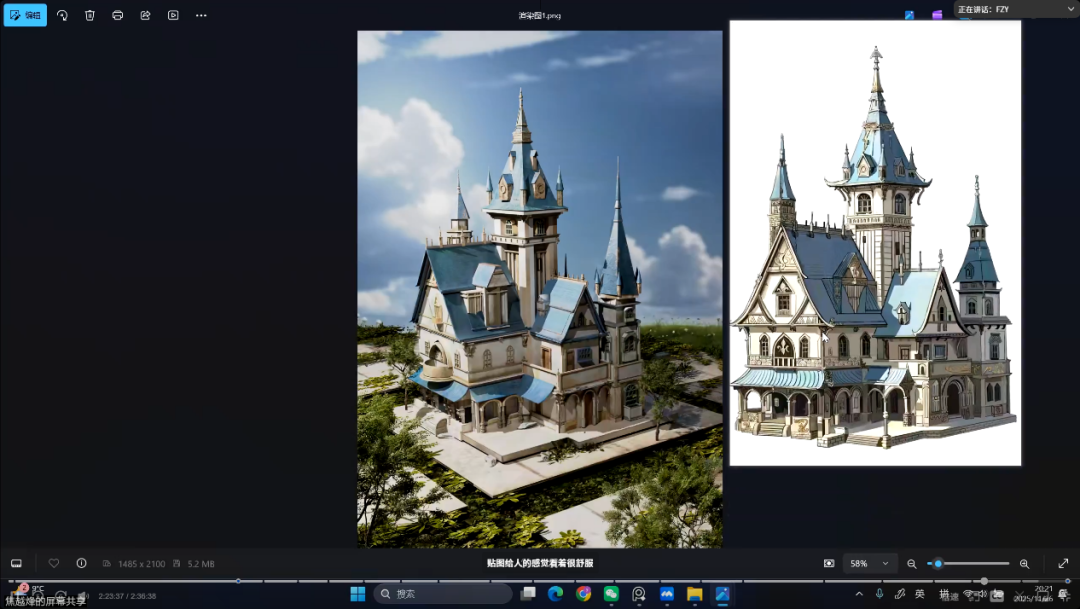The height and width of the screenshot is (609, 1080).
Task: Print the image via the printer icon
Action: (118, 15)
